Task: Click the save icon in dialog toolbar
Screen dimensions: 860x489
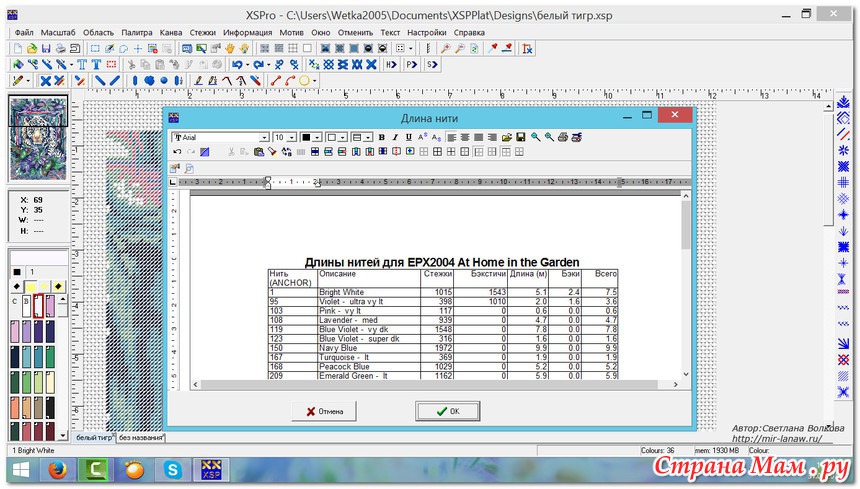Action: click(521, 137)
